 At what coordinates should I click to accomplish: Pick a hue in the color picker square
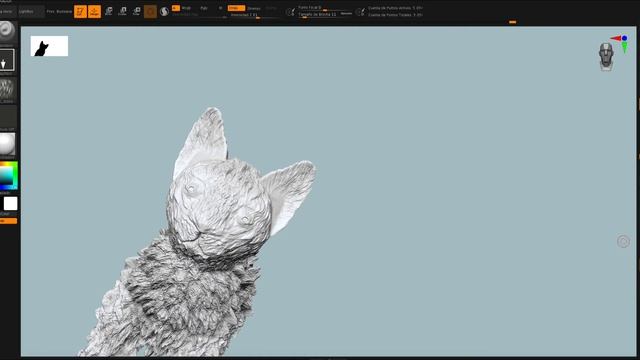point(9,176)
